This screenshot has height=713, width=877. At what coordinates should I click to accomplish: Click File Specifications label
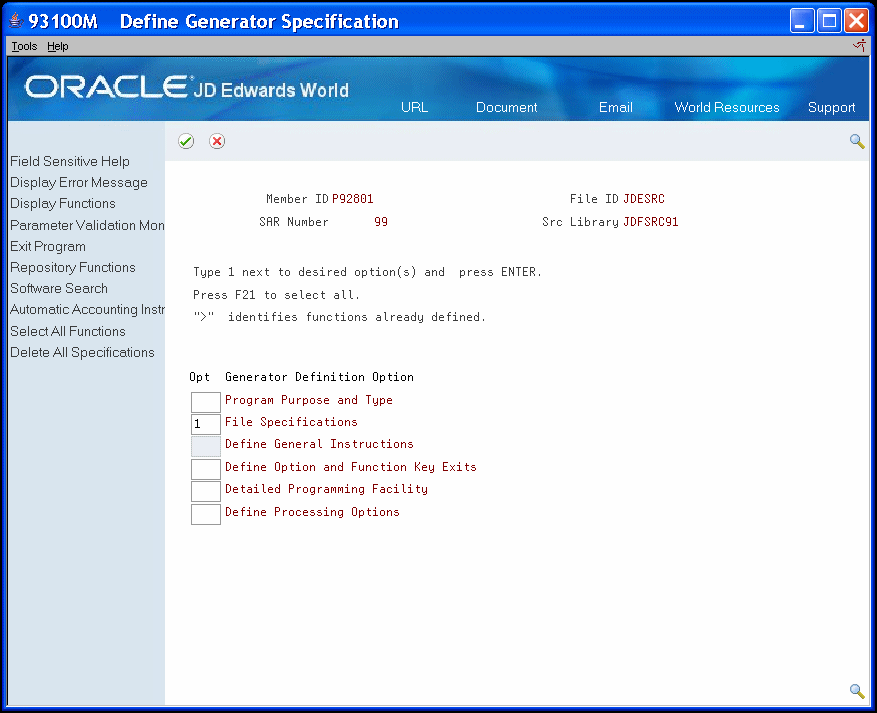[x=291, y=422]
